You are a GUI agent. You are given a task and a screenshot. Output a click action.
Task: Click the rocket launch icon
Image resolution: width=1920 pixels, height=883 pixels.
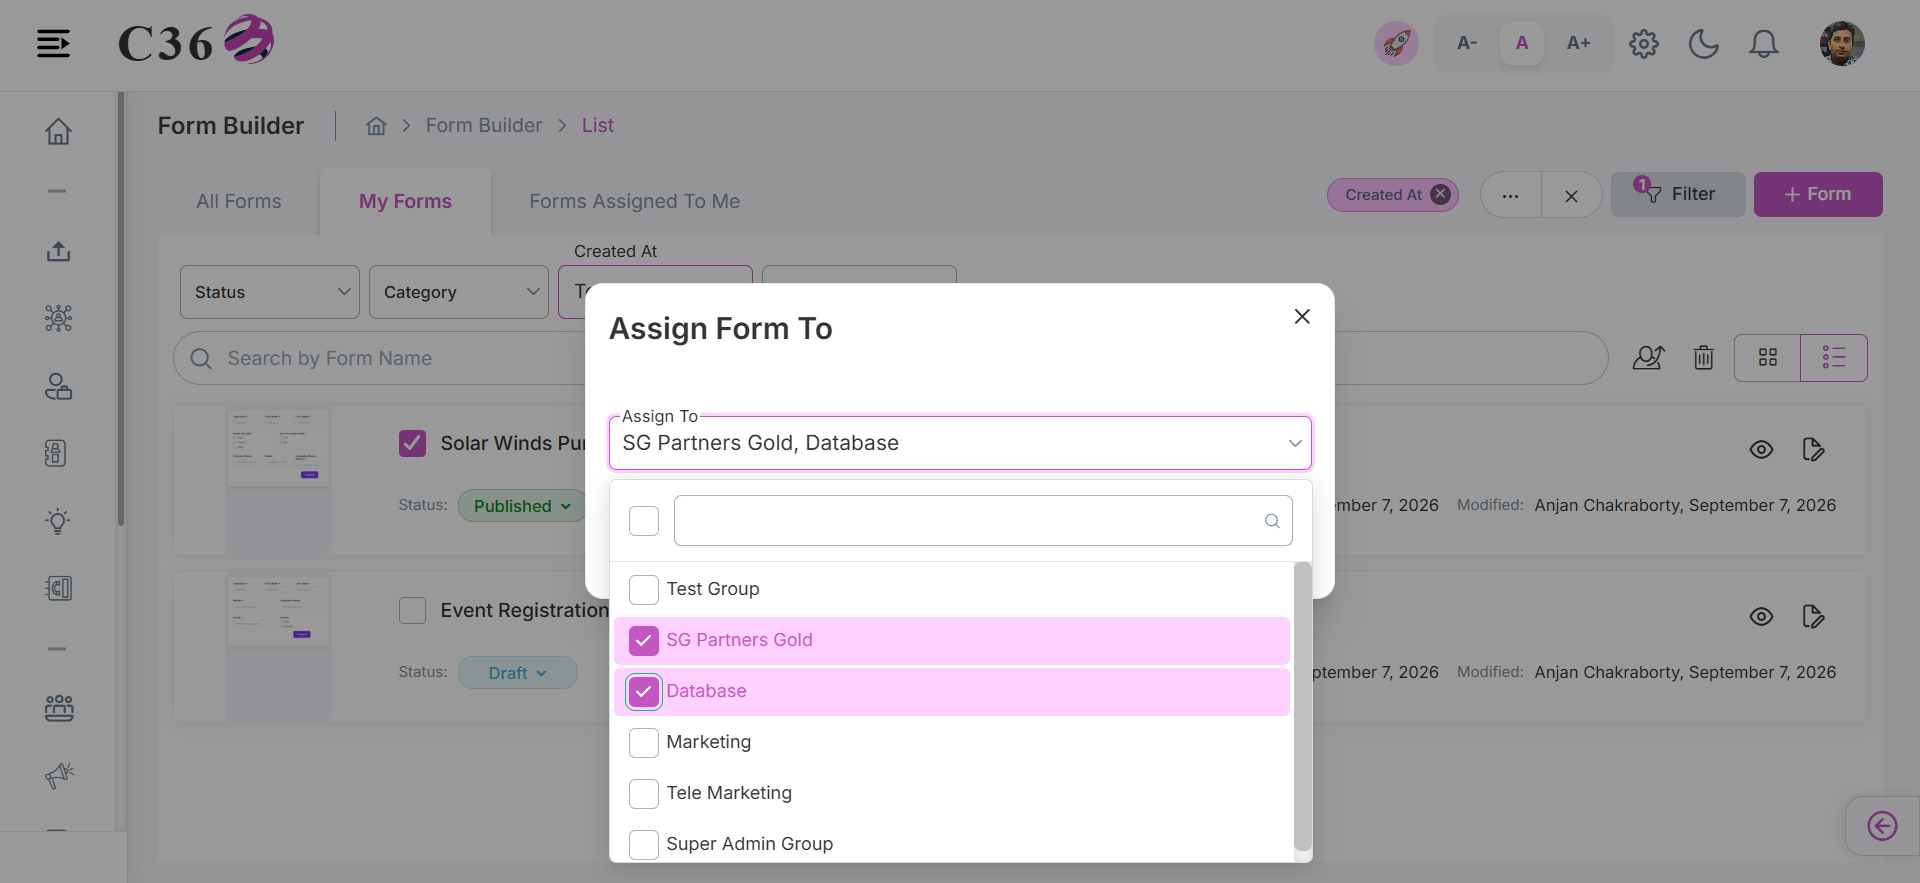1396,44
